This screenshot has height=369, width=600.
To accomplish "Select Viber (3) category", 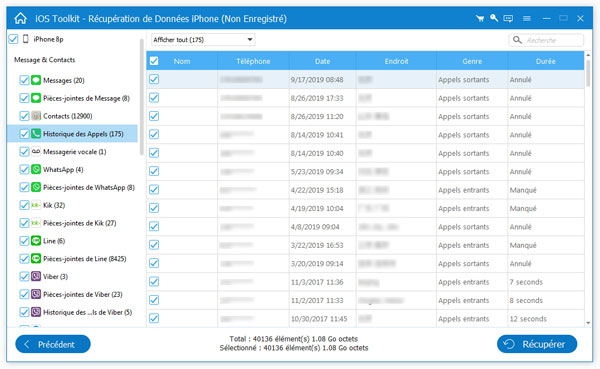I will point(55,276).
